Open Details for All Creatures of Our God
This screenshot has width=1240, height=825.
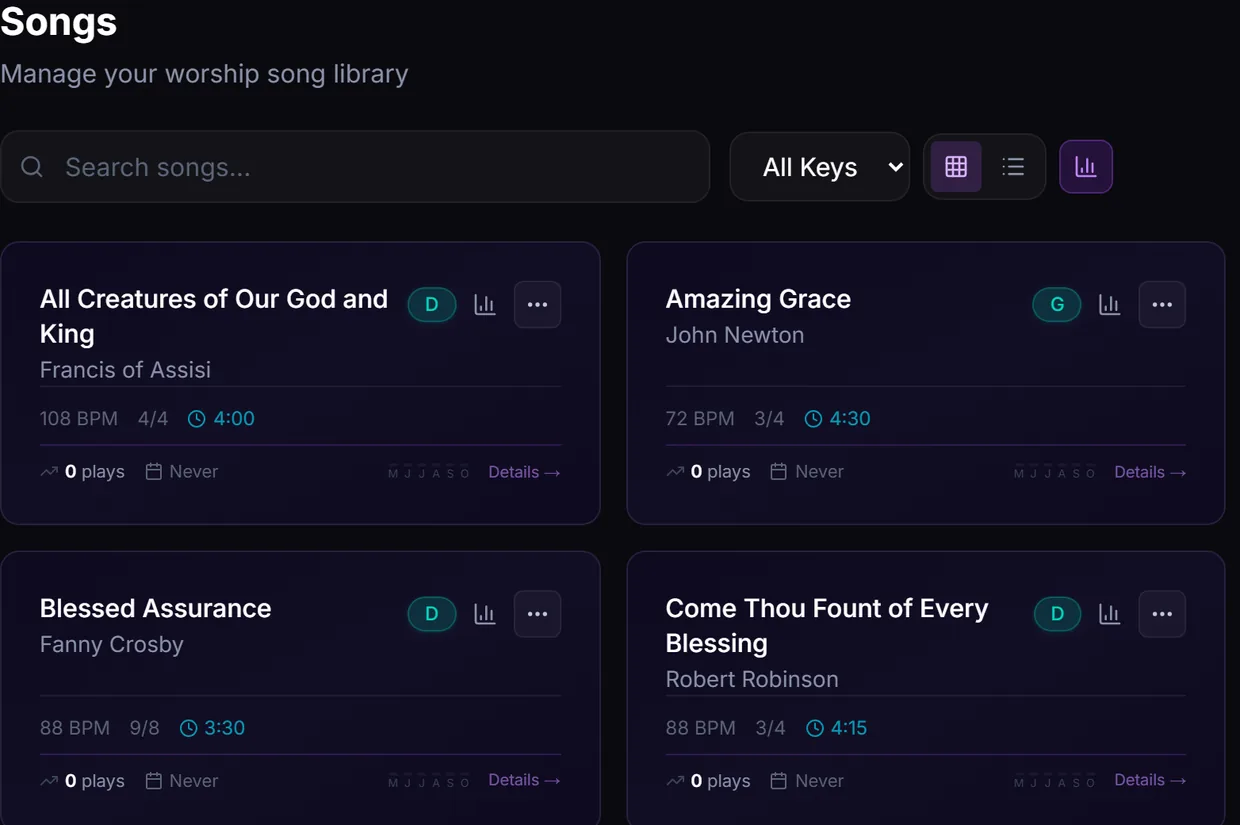click(x=524, y=472)
